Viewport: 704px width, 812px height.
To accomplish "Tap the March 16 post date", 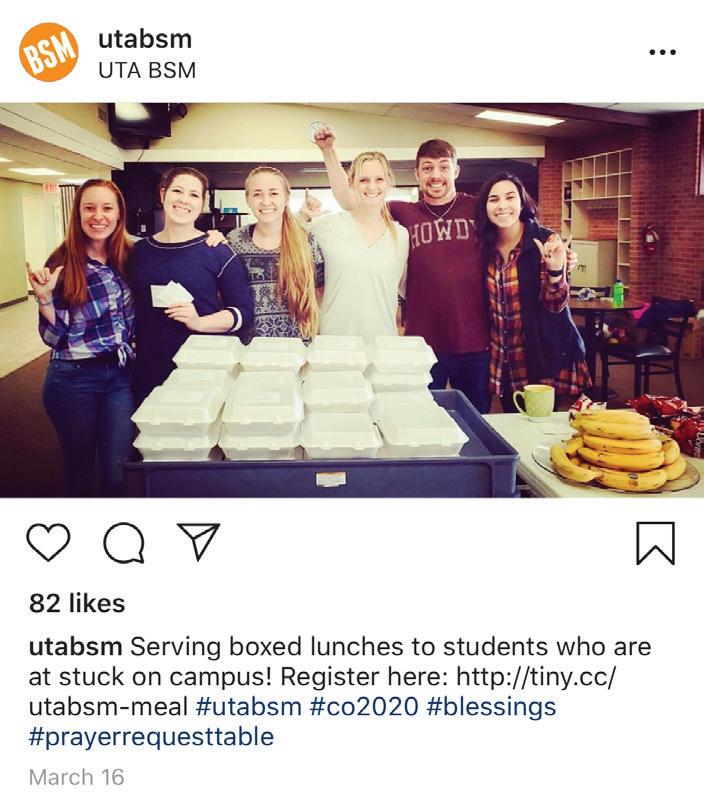I will tap(76, 777).
